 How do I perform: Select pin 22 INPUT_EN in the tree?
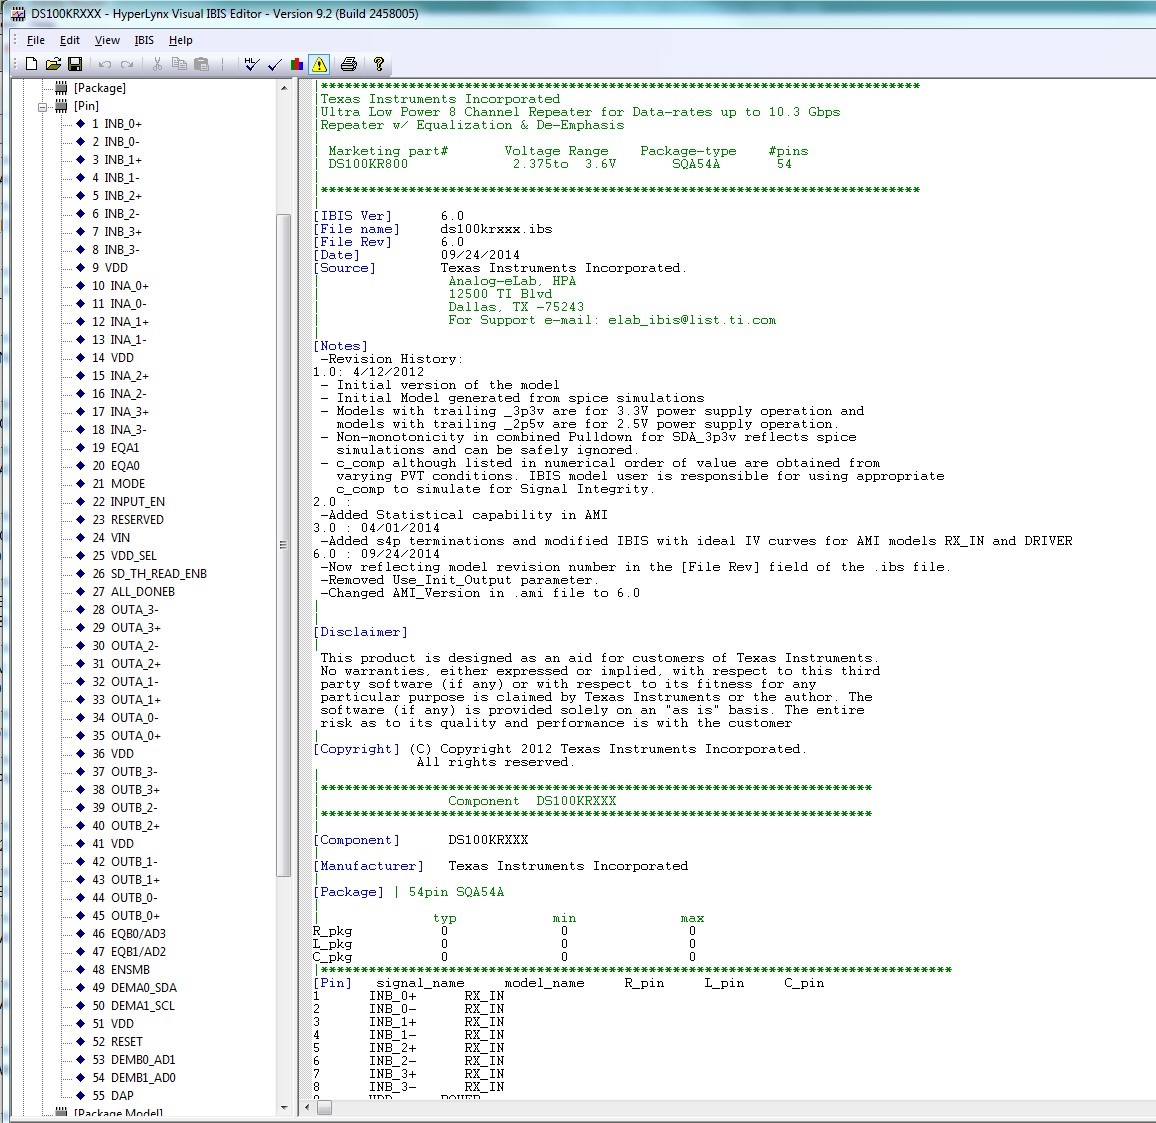click(128, 501)
